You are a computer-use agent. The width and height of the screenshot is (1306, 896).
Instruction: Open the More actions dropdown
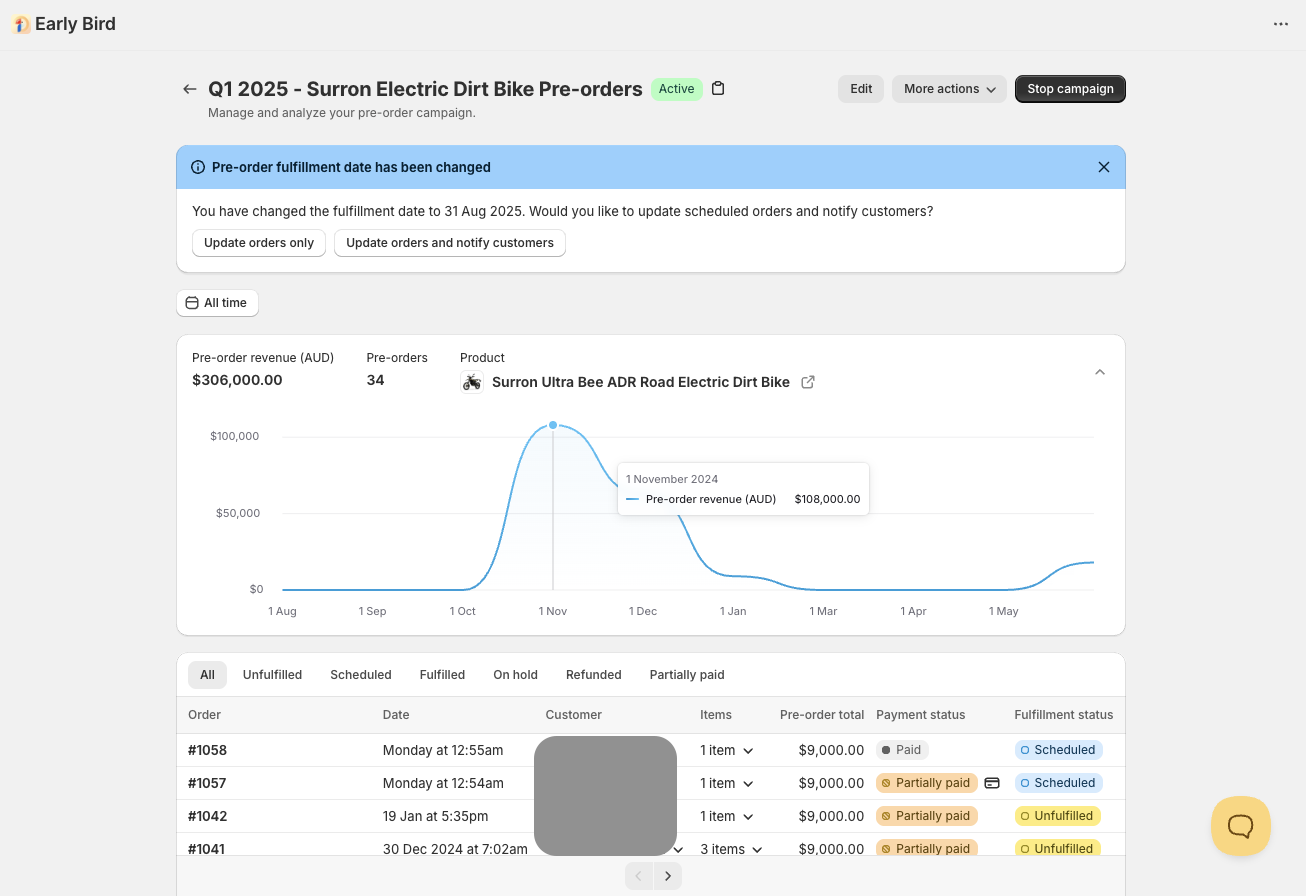point(949,89)
